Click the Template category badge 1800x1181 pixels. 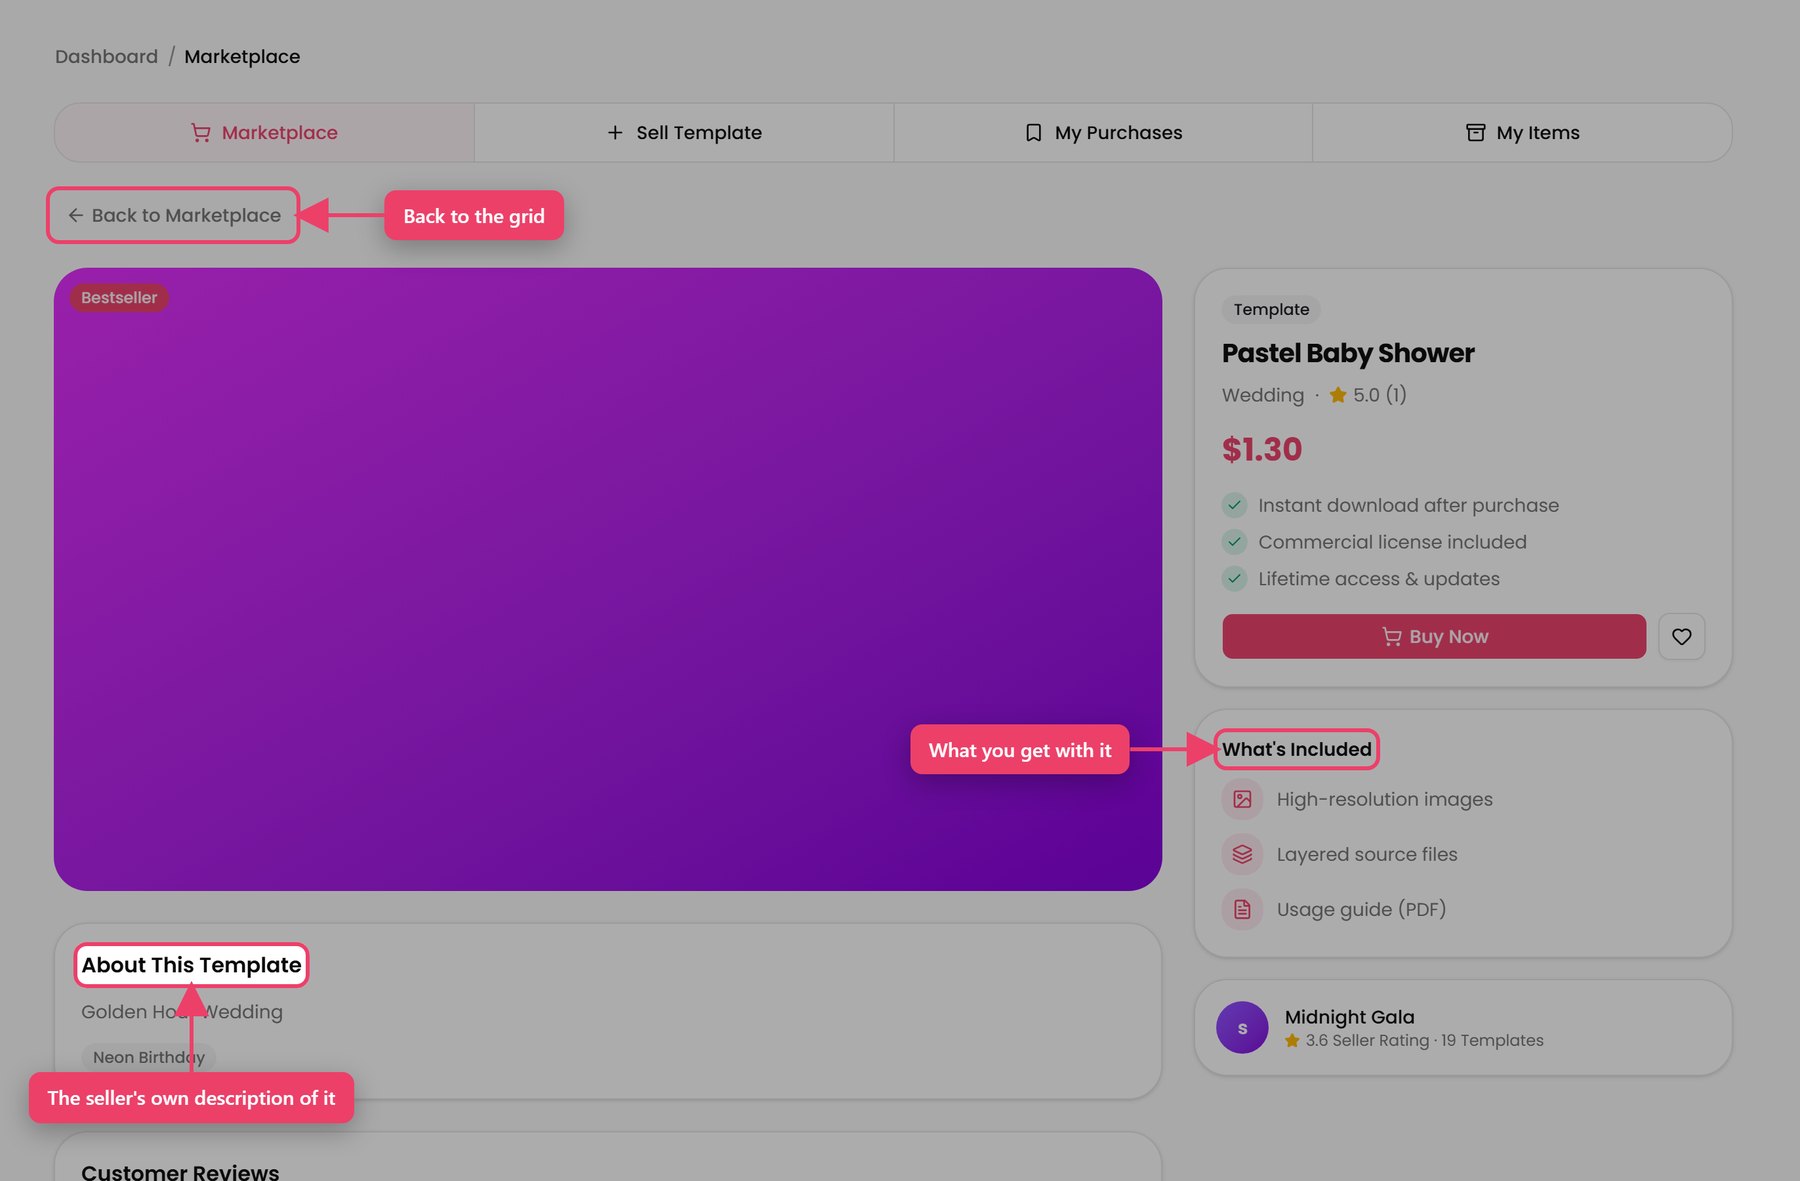(1271, 310)
